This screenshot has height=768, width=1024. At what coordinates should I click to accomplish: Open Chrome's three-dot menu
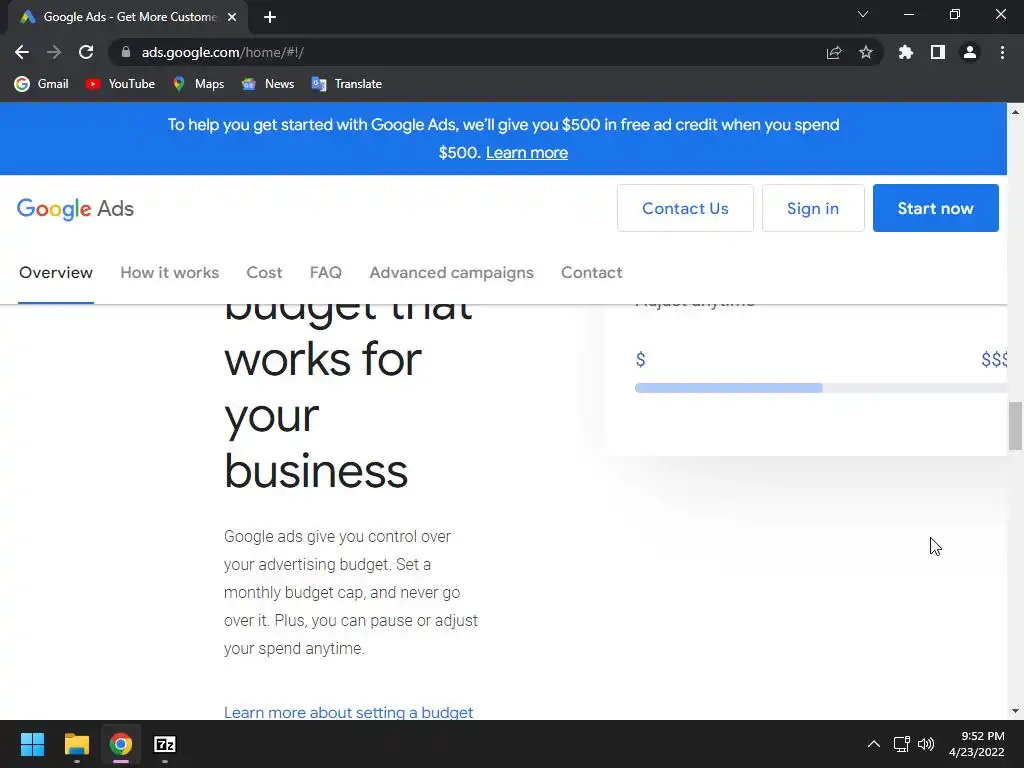[1002, 52]
